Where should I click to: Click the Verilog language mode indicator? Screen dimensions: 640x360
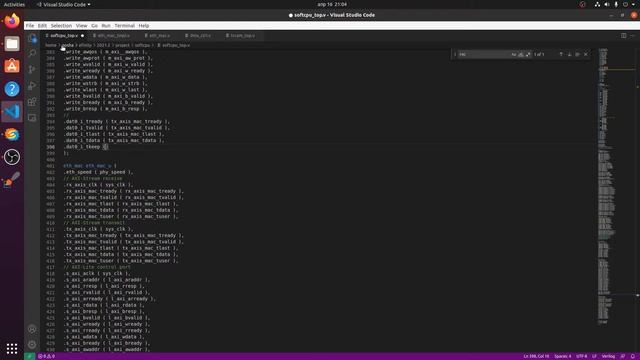click(x=608, y=356)
